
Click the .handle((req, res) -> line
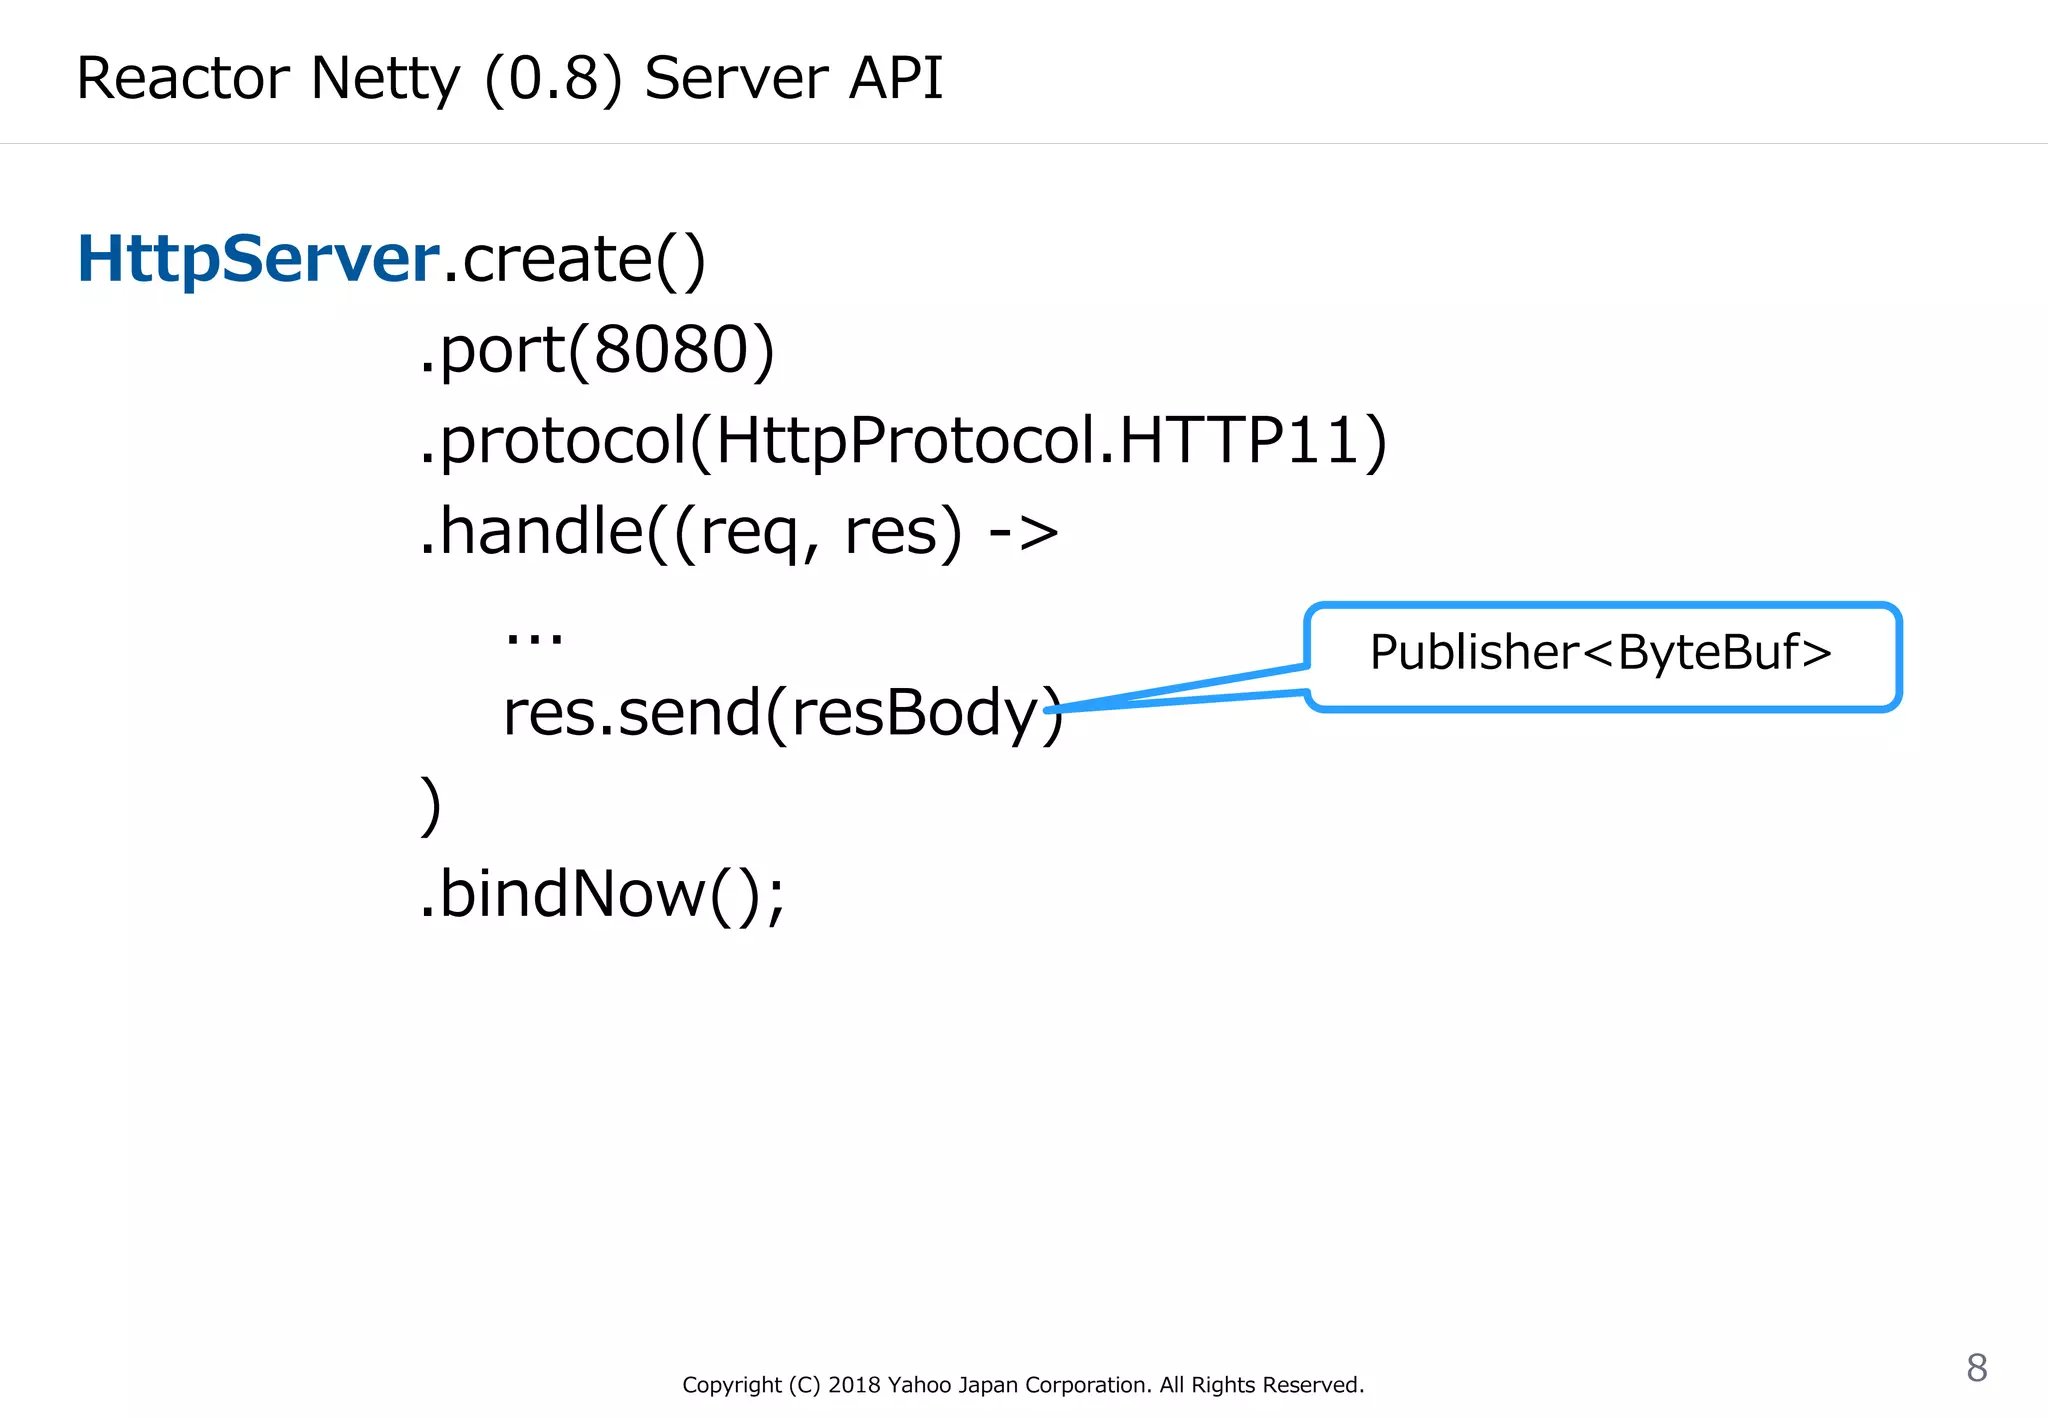coord(738,531)
